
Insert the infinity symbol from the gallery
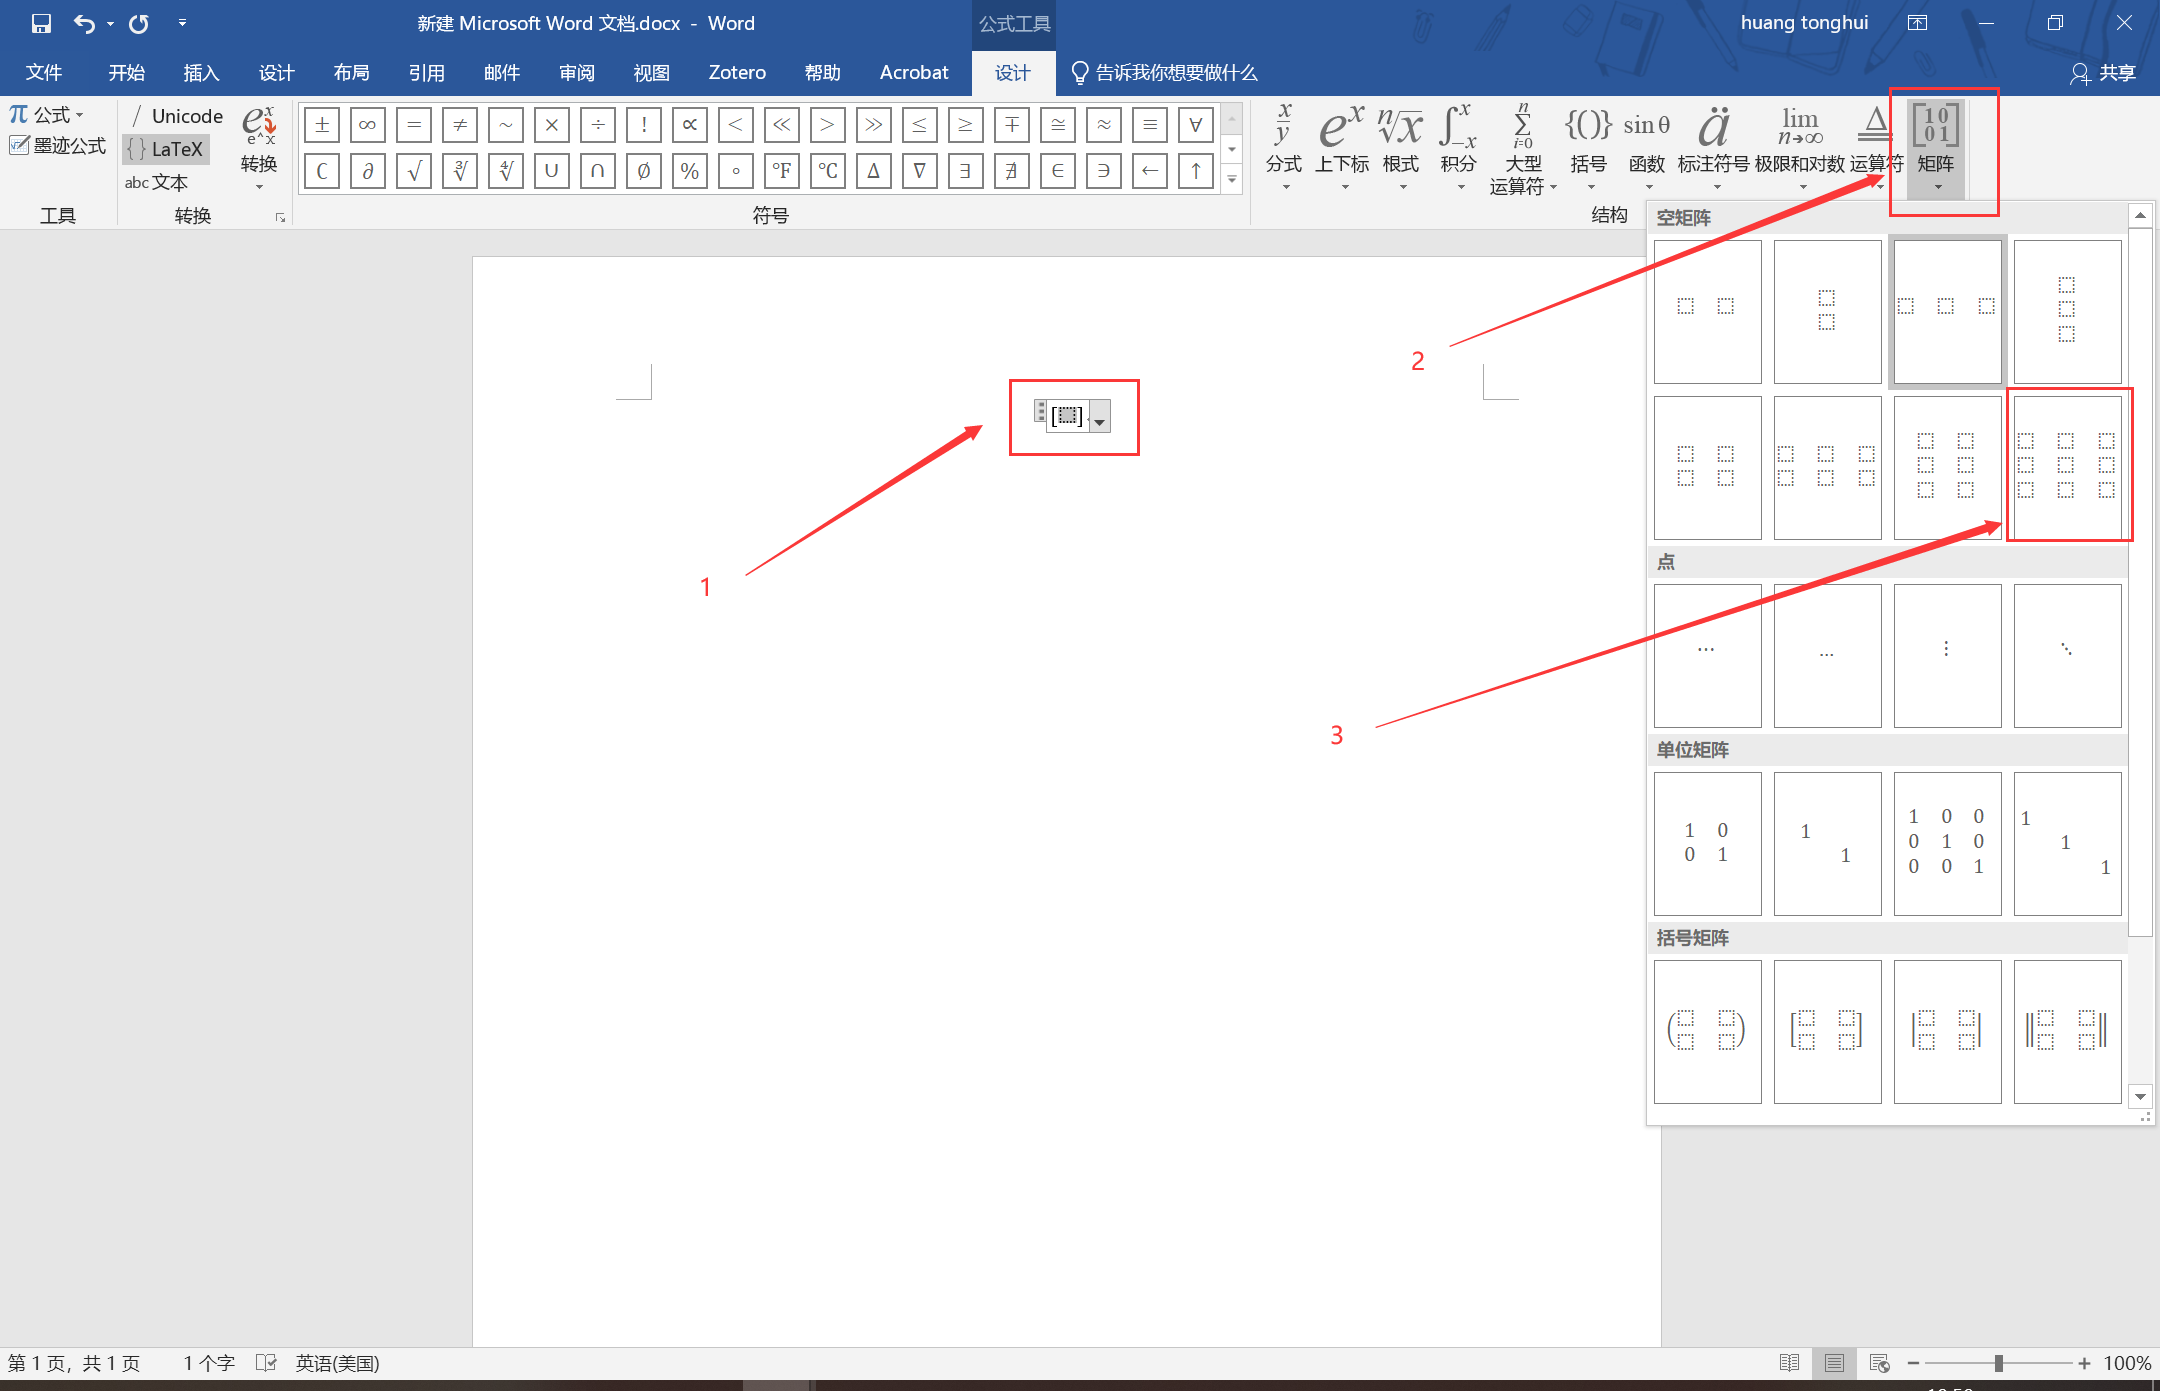[x=367, y=125]
